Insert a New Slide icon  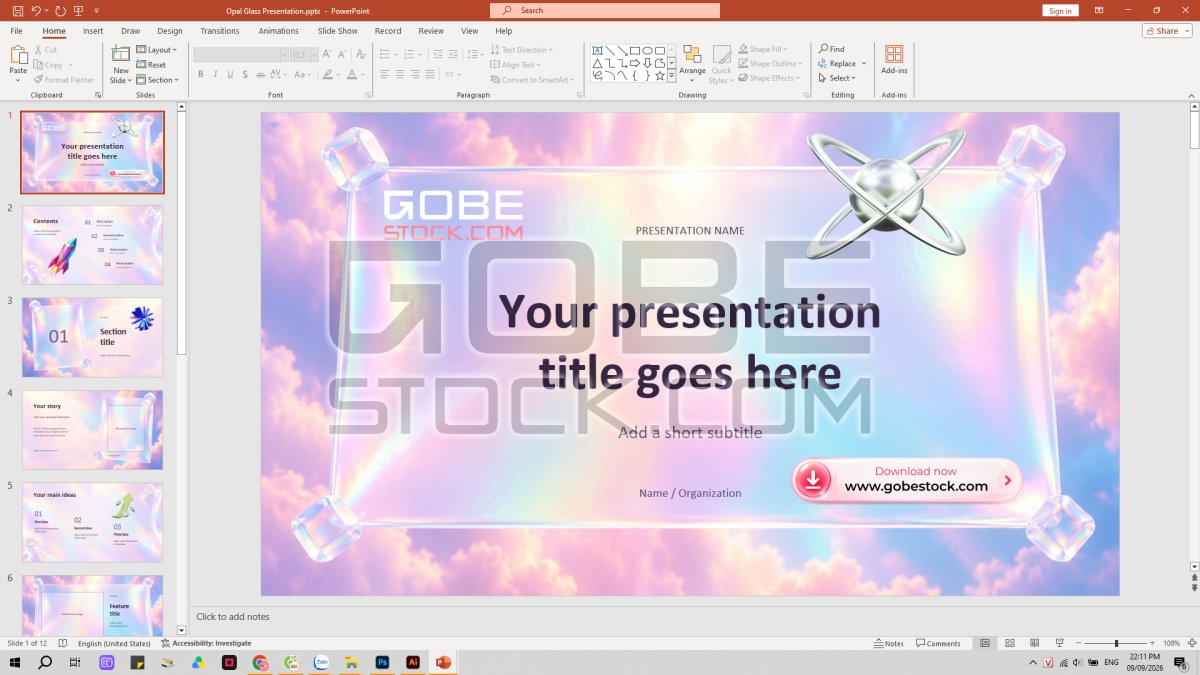click(121, 55)
